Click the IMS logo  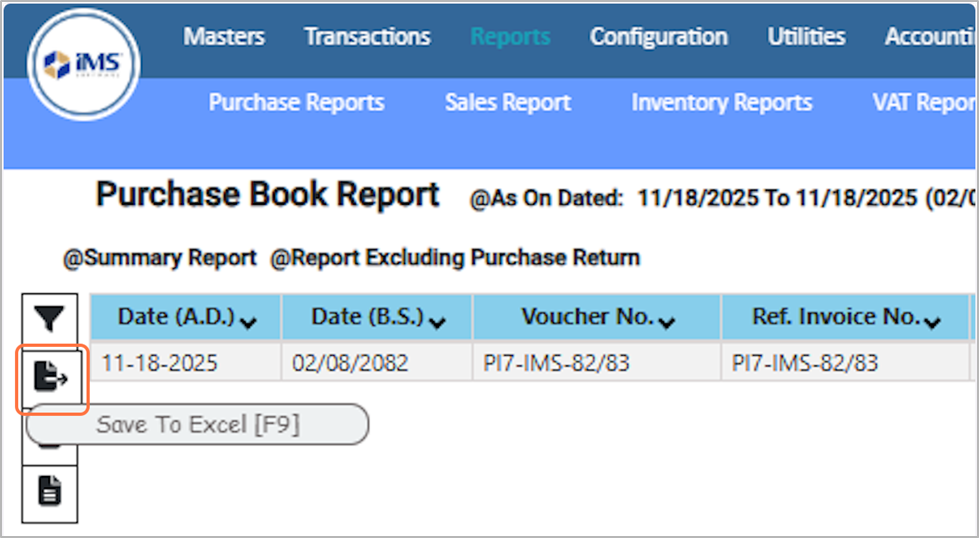(x=84, y=65)
